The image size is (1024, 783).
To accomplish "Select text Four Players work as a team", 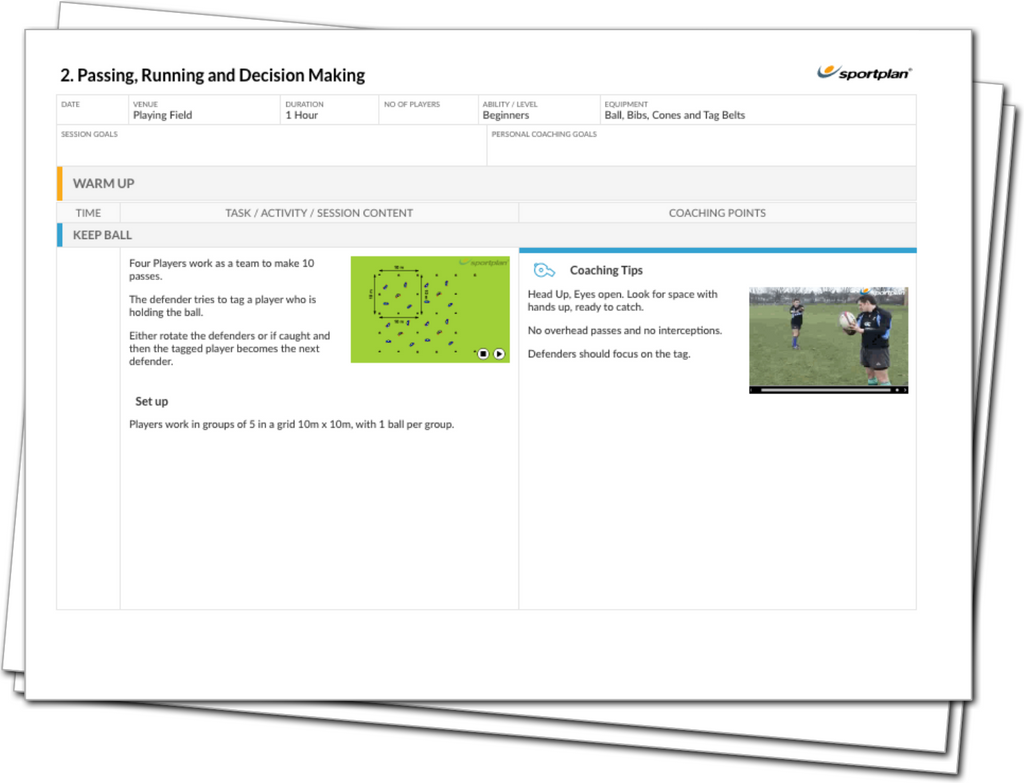I will (221, 270).
